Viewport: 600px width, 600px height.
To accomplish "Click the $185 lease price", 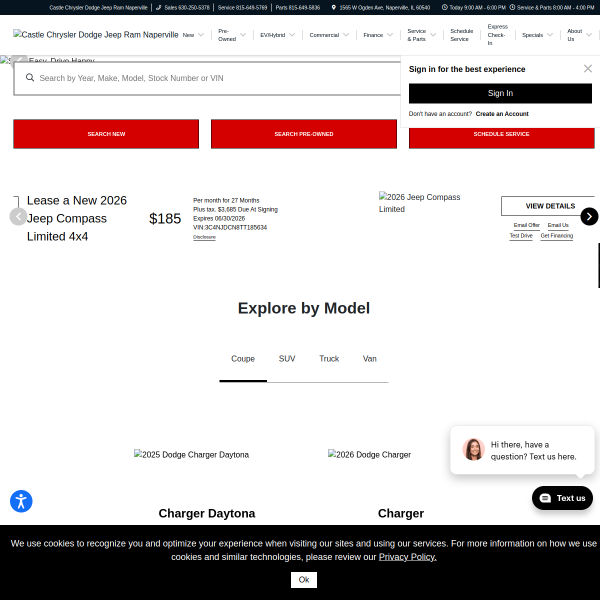I will click(x=165, y=218).
